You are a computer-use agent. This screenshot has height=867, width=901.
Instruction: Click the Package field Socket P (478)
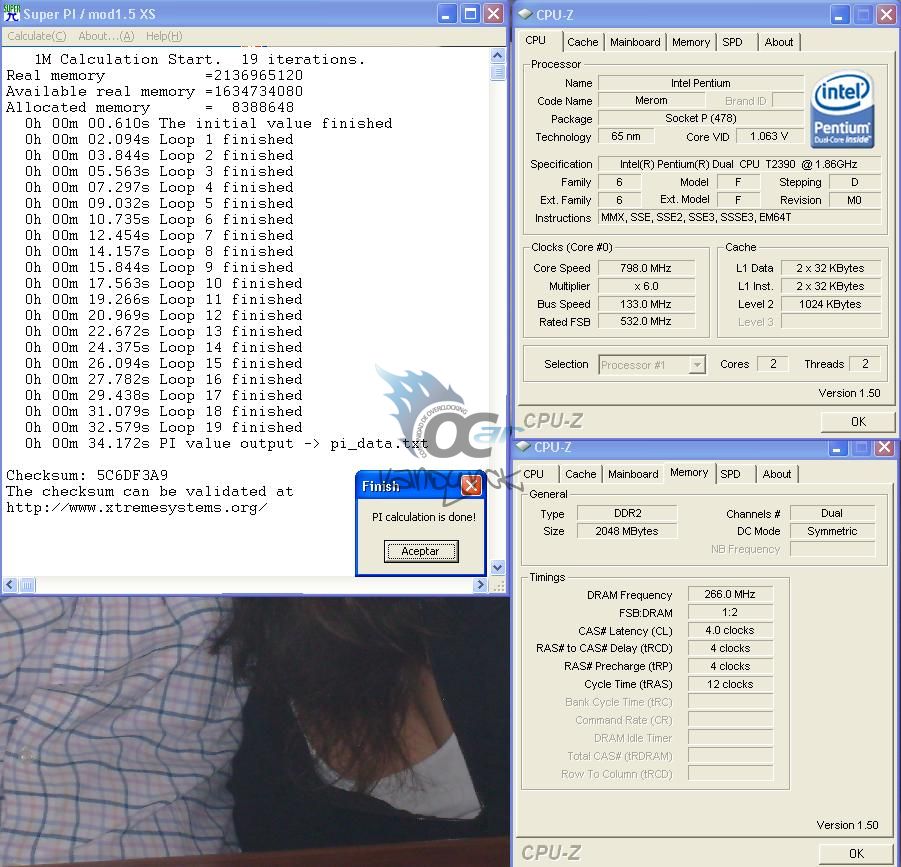tap(700, 118)
